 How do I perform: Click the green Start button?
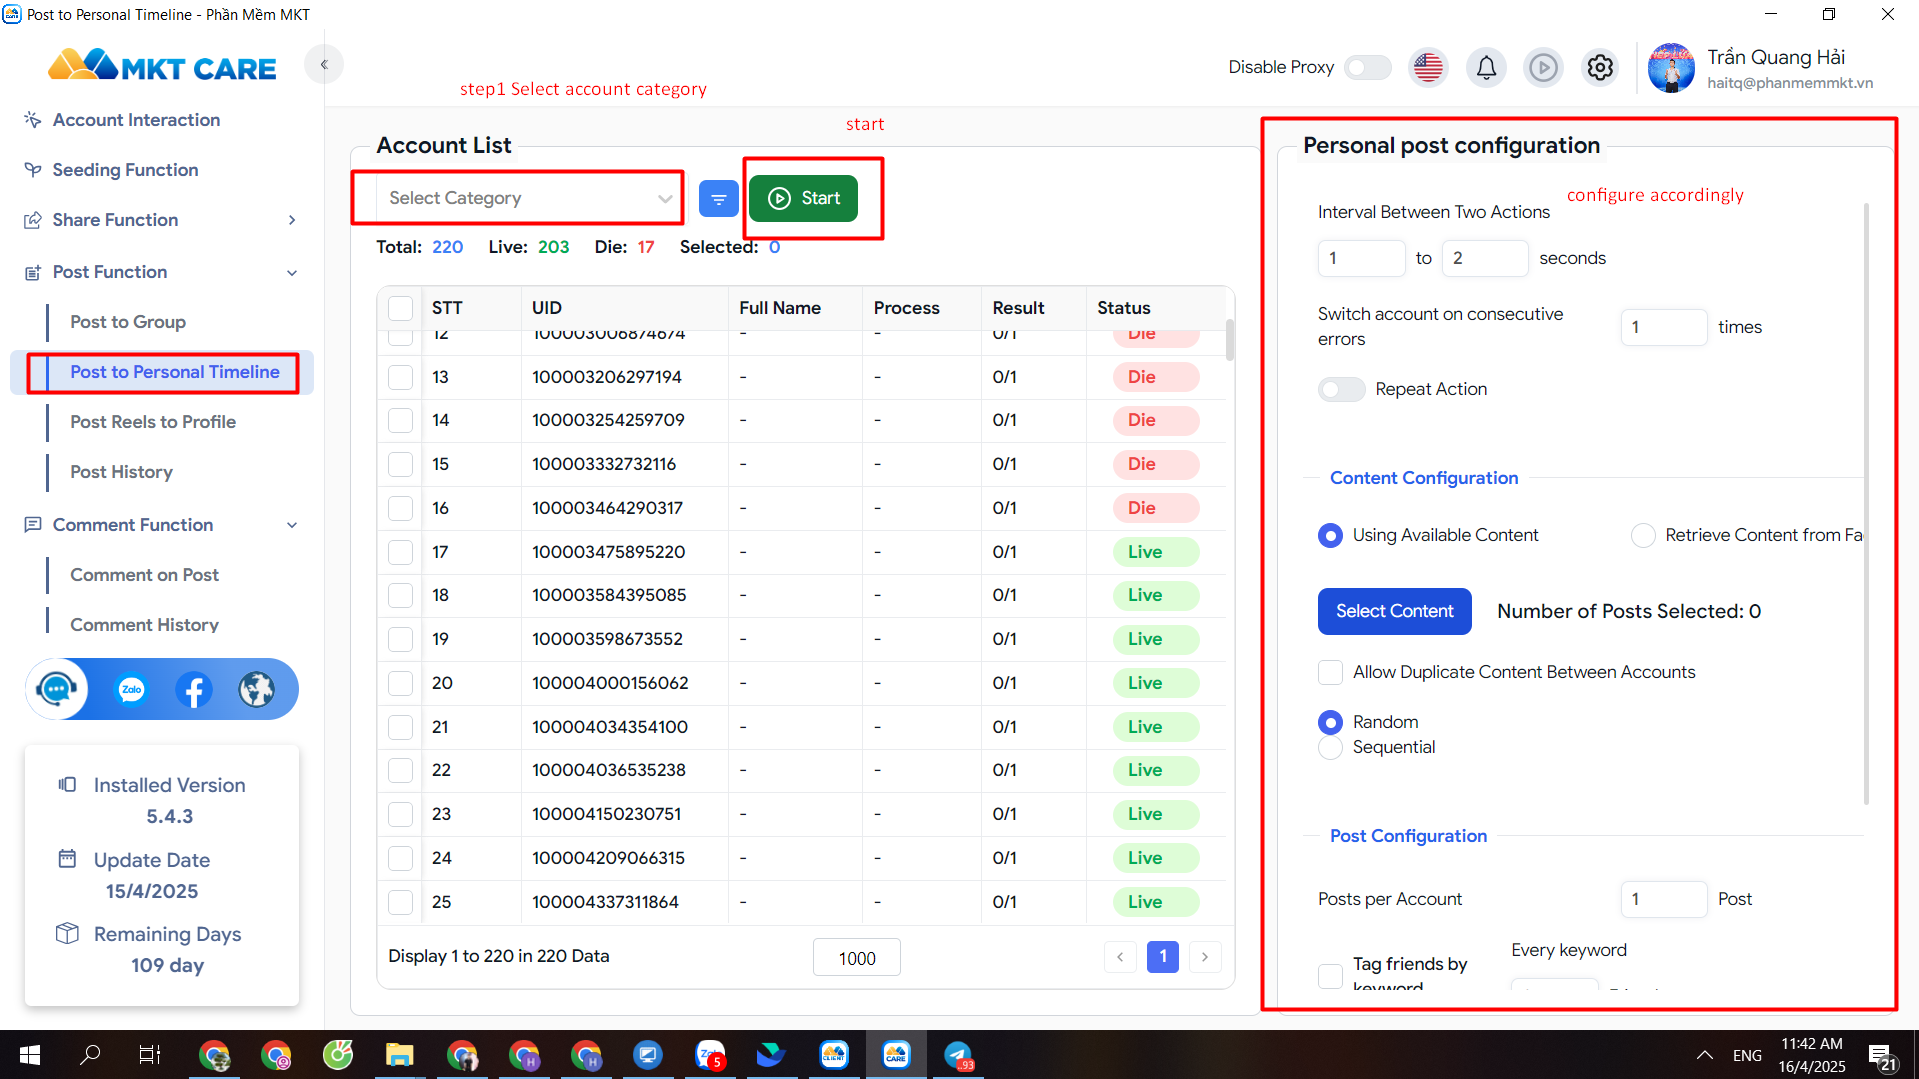pos(803,198)
